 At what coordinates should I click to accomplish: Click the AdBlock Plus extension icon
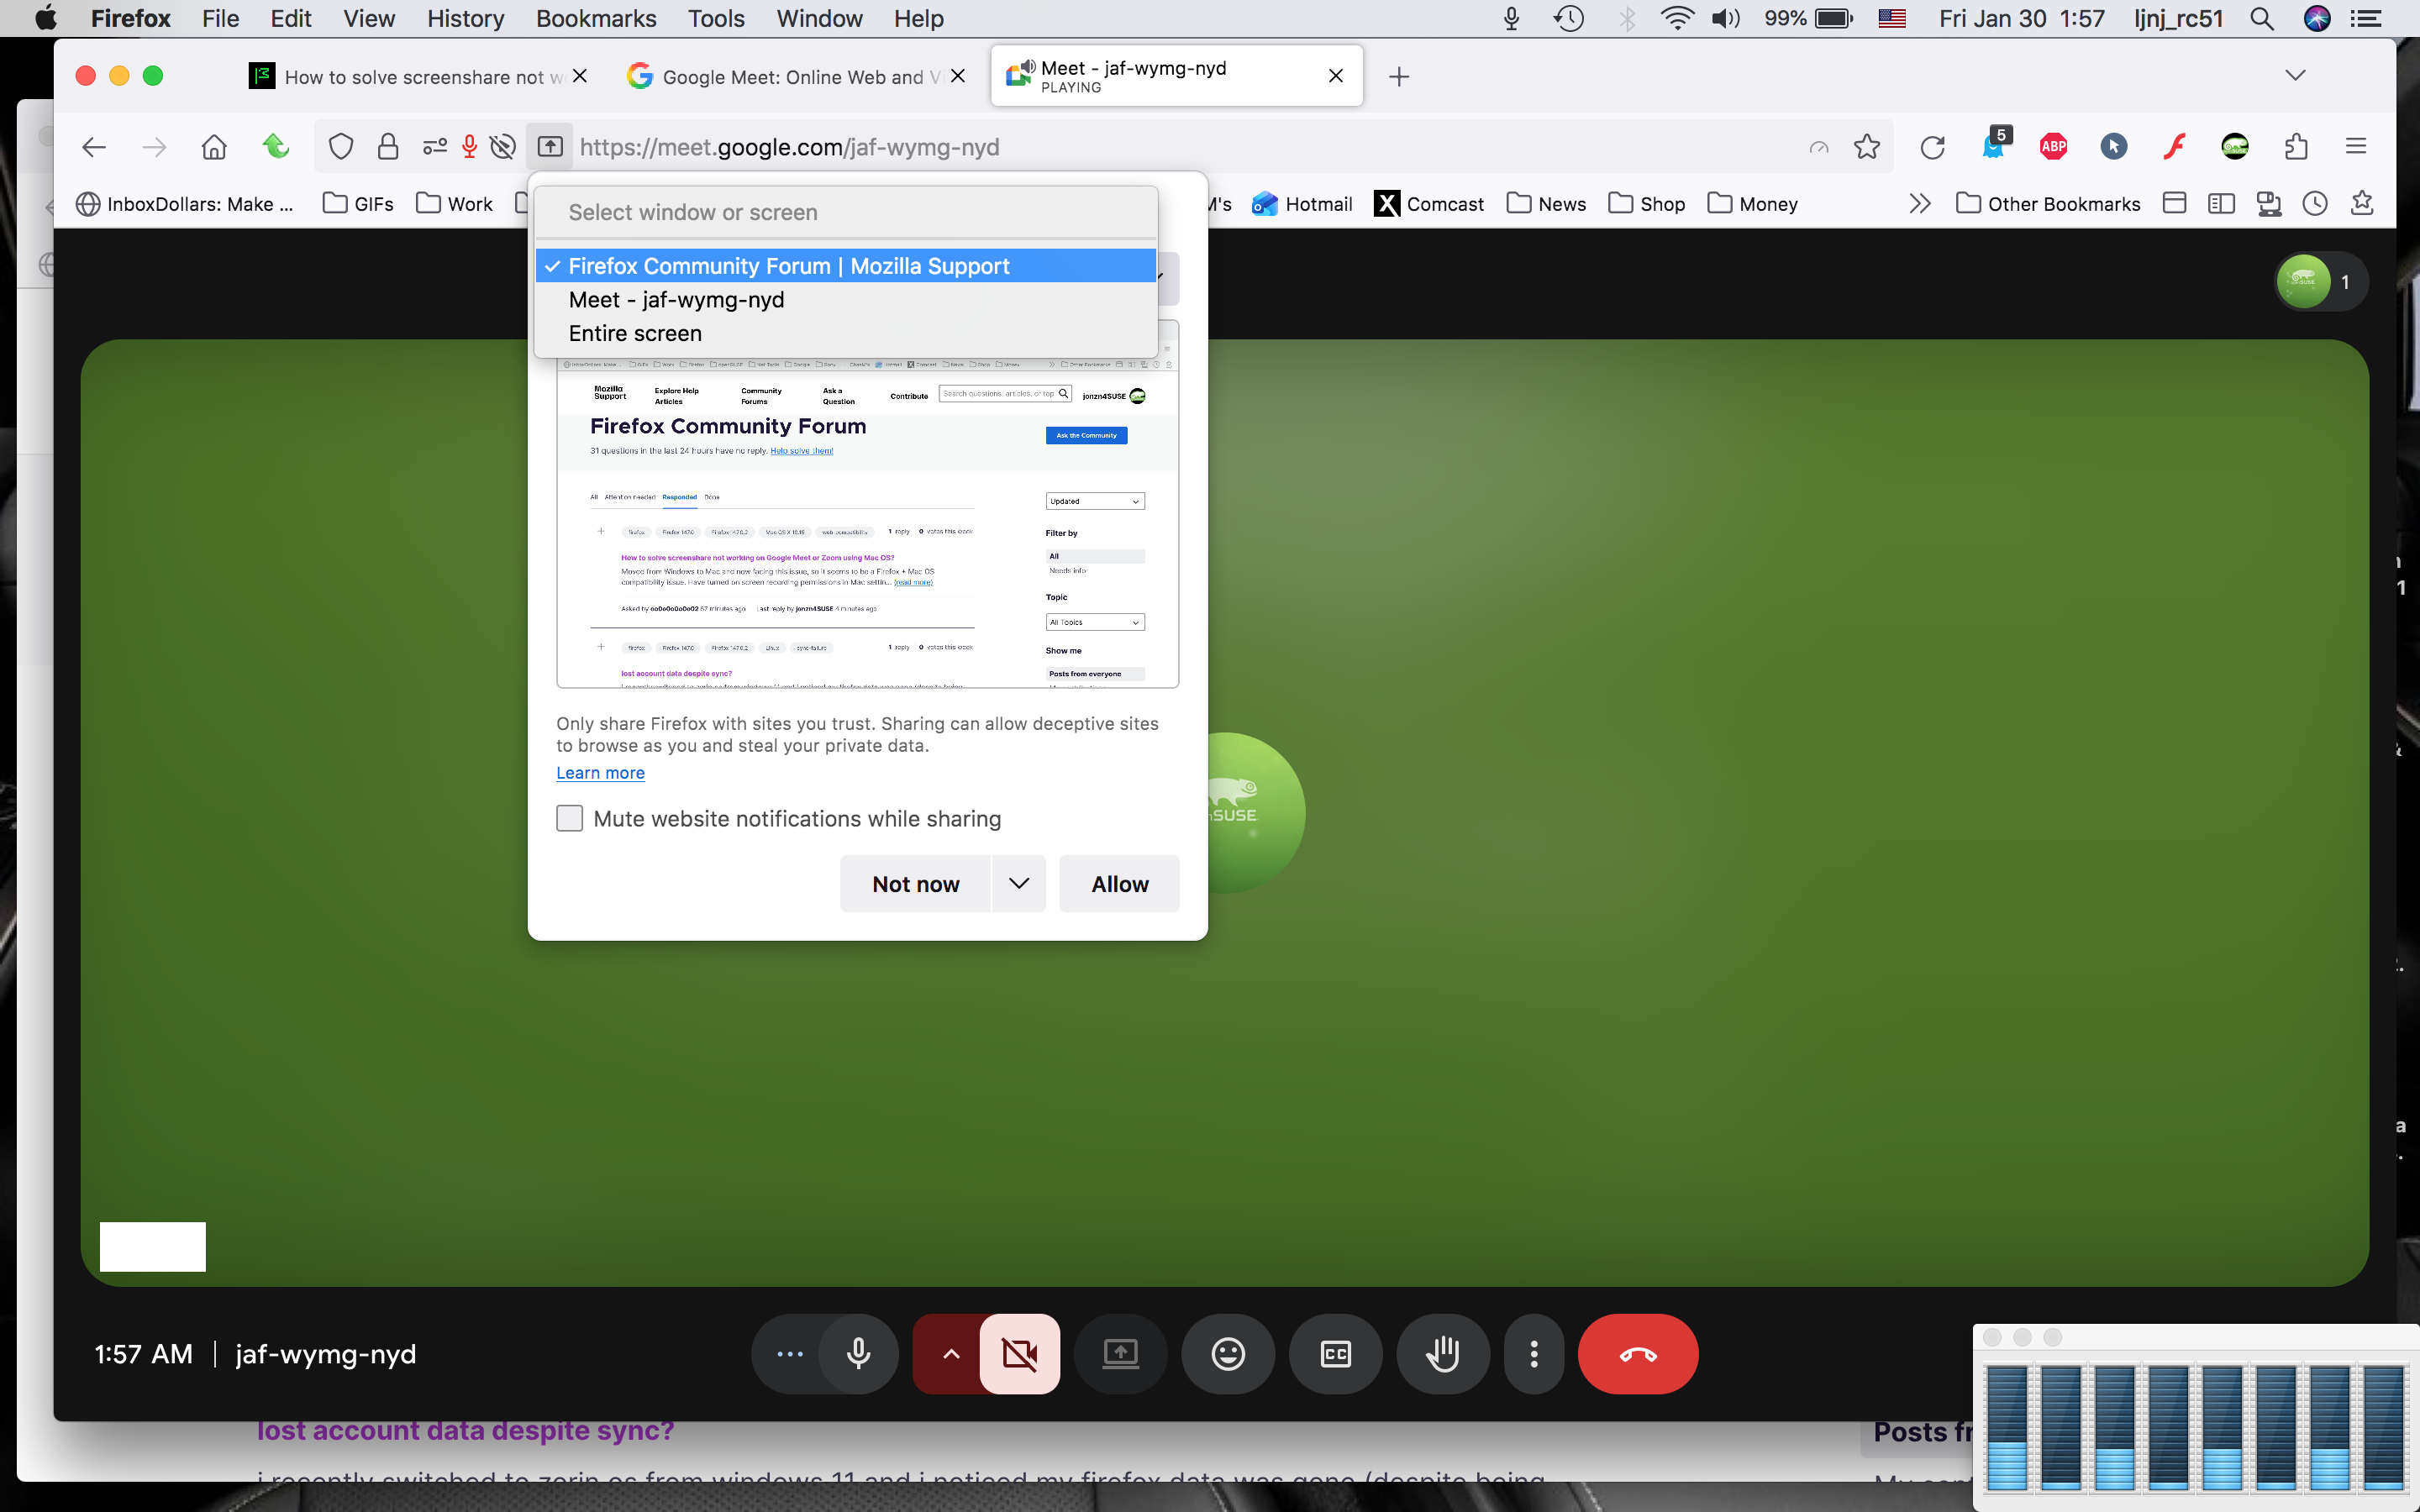tap(2053, 147)
